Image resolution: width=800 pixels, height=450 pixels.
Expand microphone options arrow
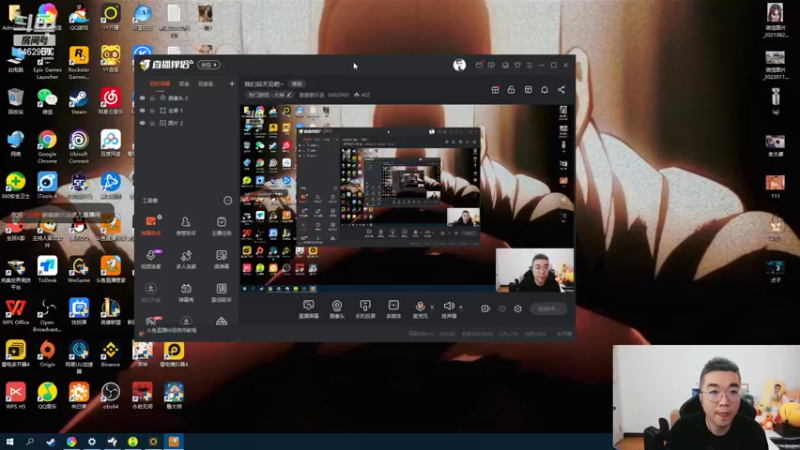point(432,307)
